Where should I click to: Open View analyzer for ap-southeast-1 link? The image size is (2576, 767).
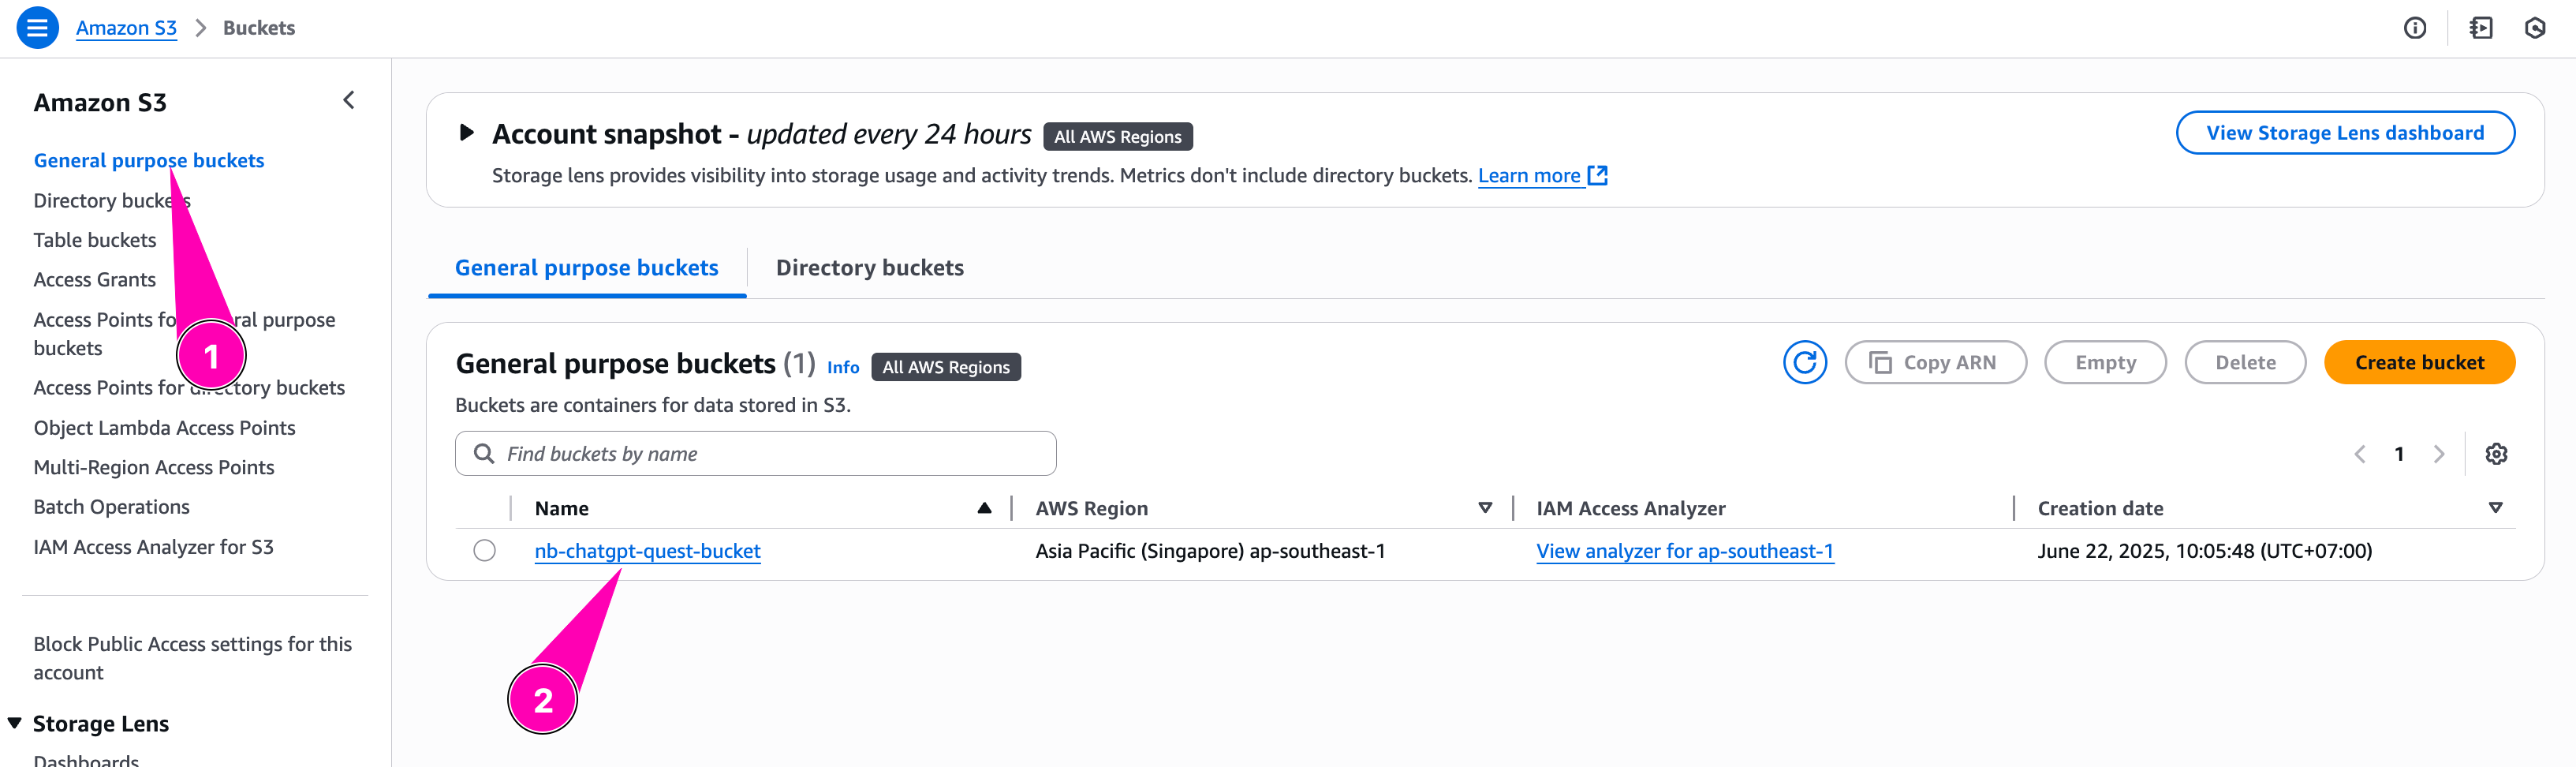(1684, 551)
